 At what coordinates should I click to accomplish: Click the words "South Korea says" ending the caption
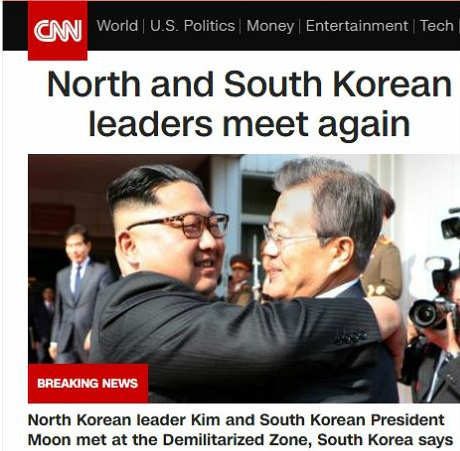point(385,440)
